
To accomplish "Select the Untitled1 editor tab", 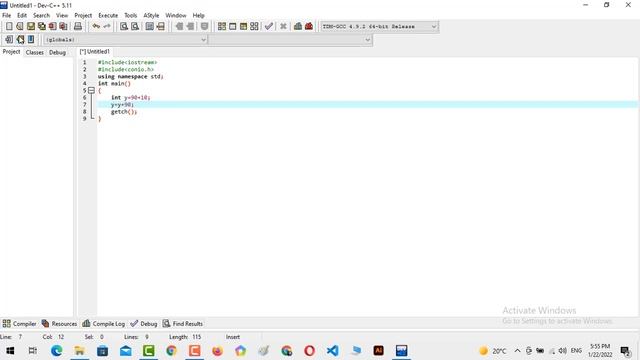I will (x=95, y=52).
